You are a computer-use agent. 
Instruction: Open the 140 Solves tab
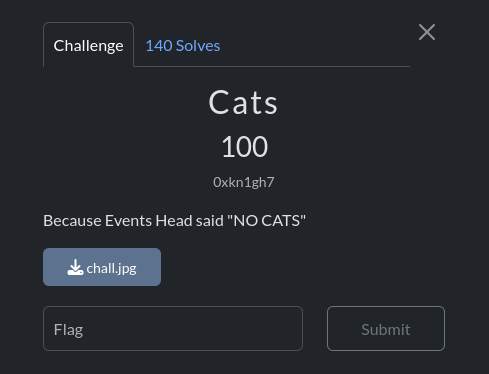click(183, 46)
